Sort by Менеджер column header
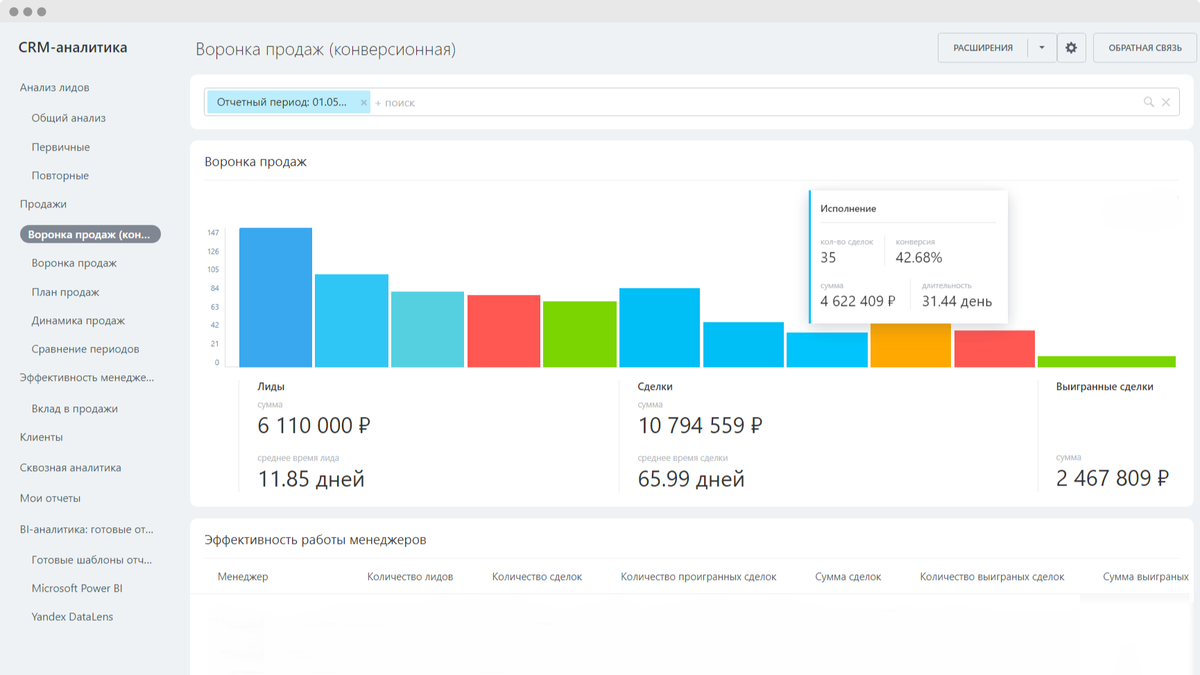Image resolution: width=1200 pixels, height=675 pixels. click(x=243, y=577)
